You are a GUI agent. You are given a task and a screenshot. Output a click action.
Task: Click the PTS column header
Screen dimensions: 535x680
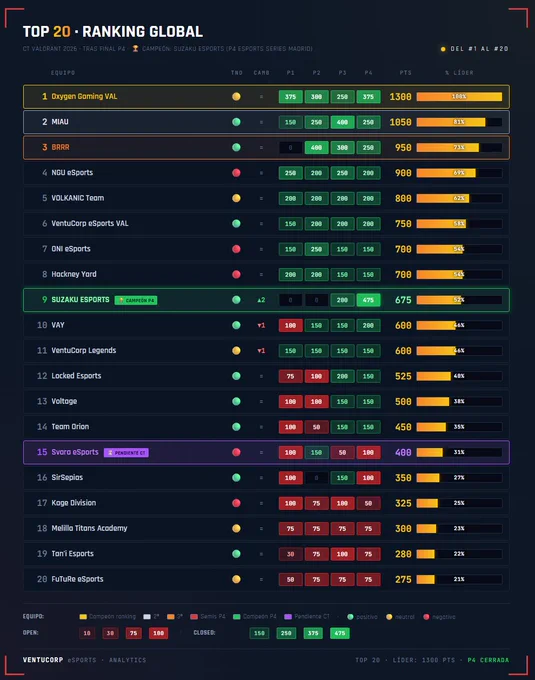pyautogui.click(x=405, y=72)
